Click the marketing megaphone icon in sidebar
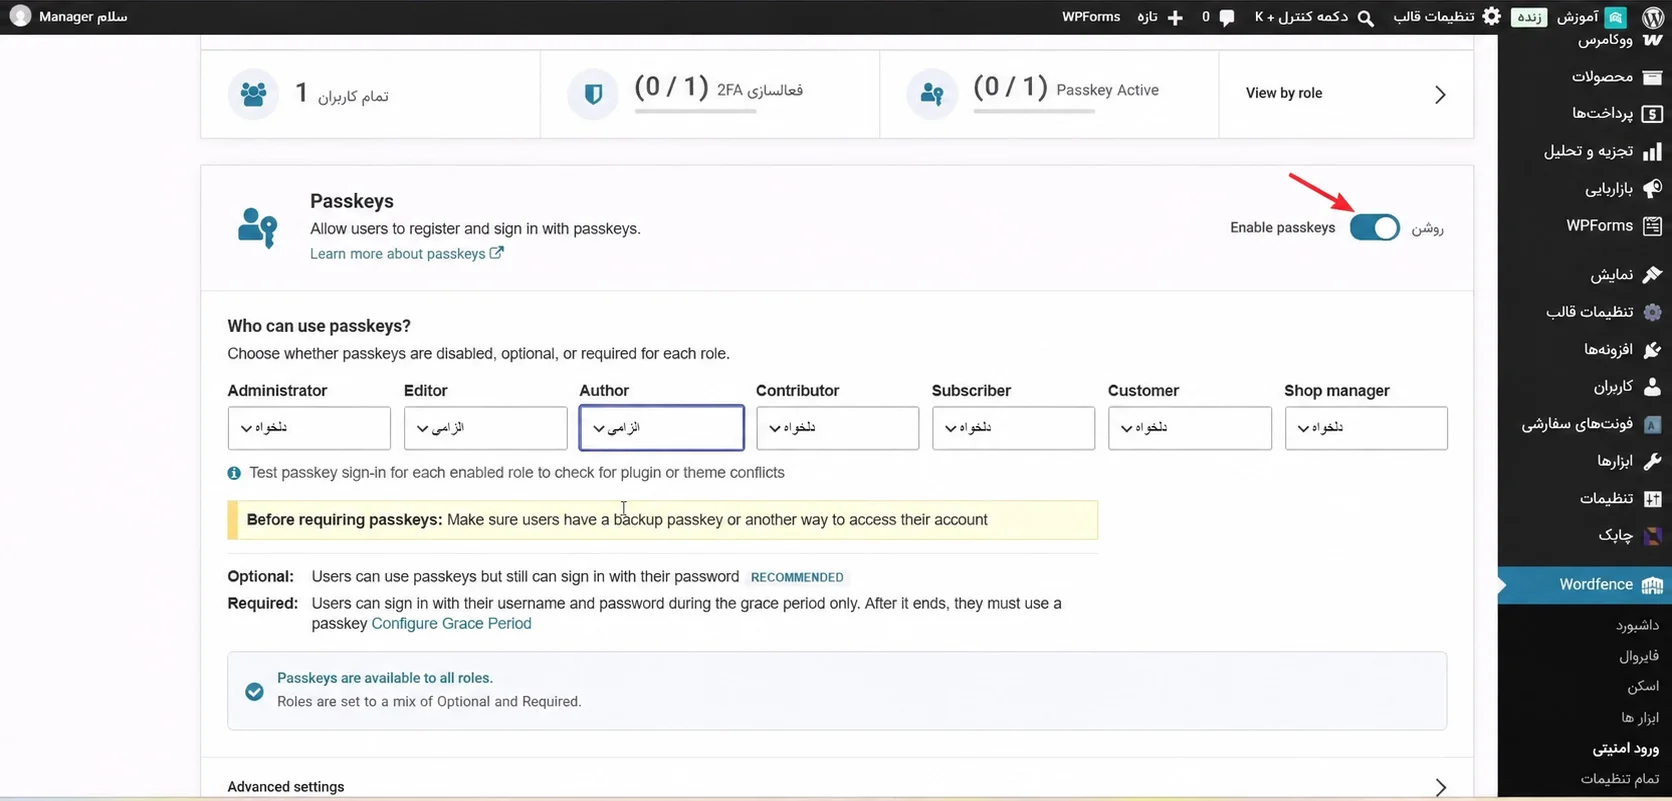Image resolution: width=1672 pixels, height=801 pixels. point(1652,188)
